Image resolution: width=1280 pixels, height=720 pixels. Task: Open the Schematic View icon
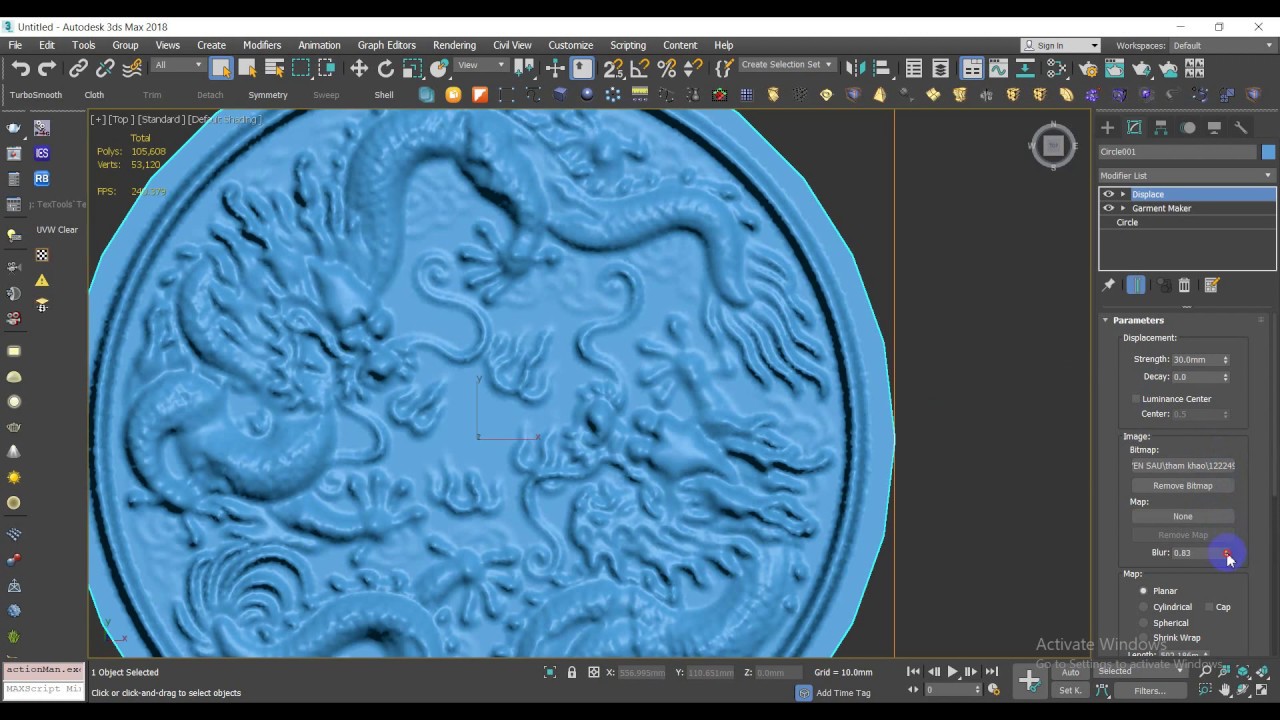[1058, 69]
